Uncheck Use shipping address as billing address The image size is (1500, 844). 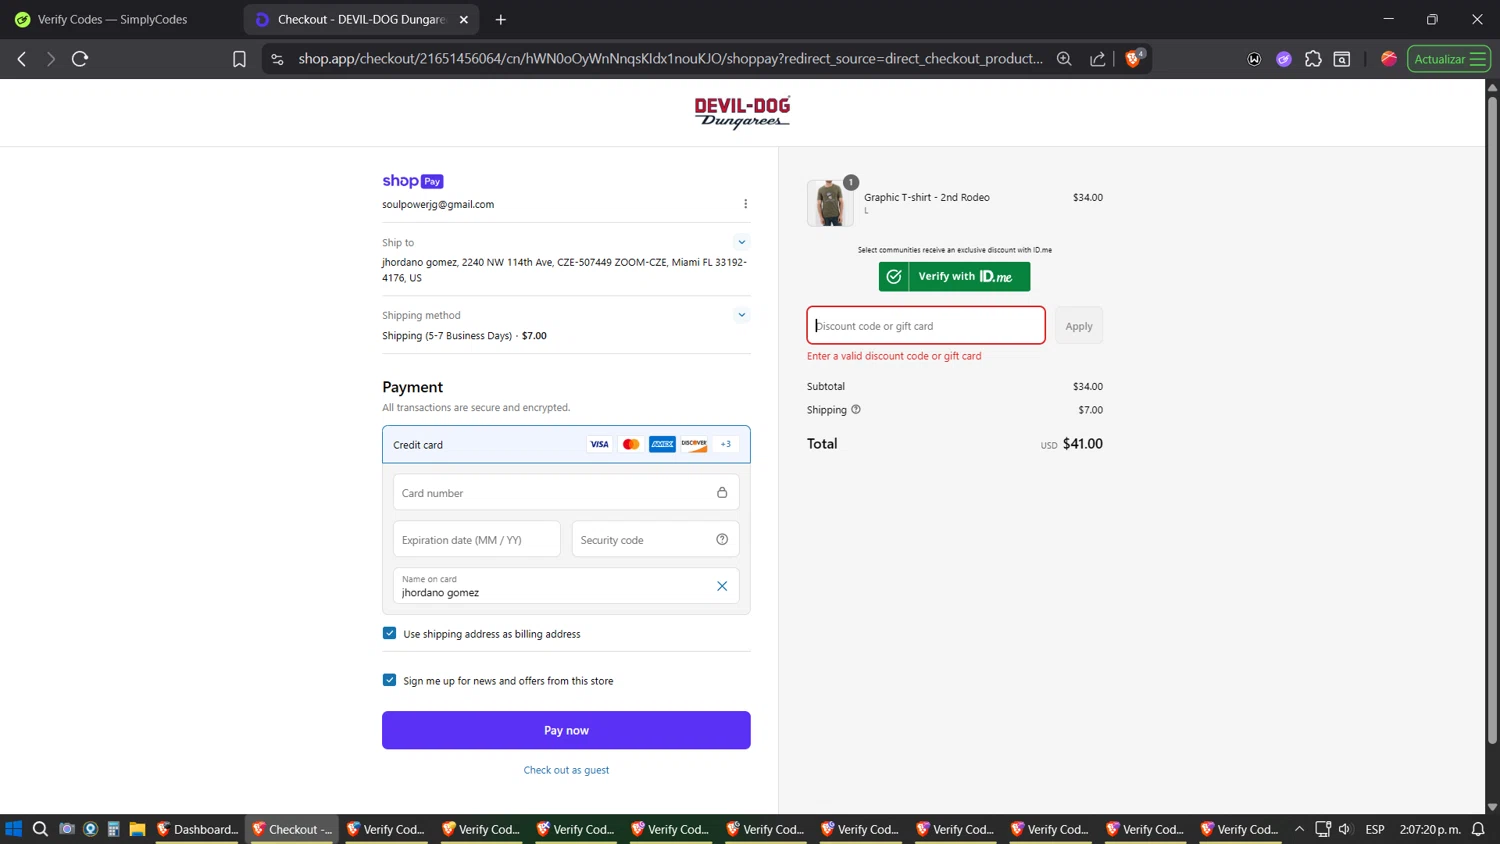[x=390, y=633]
